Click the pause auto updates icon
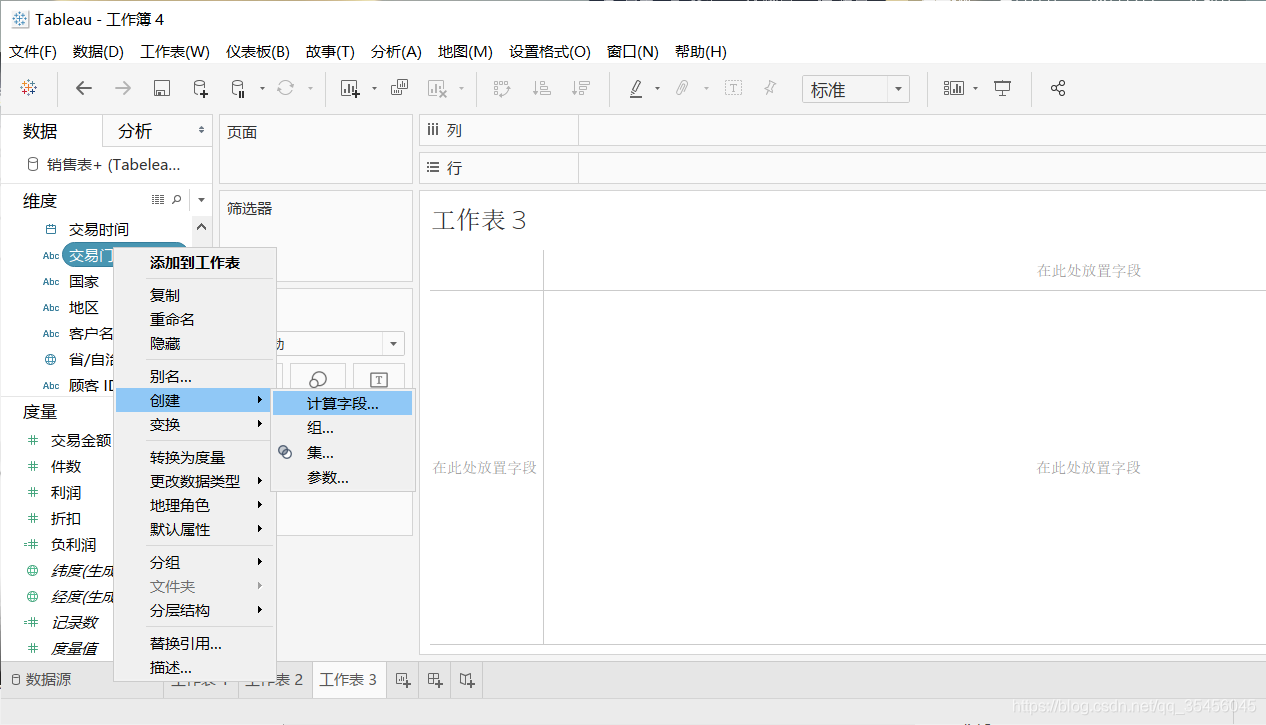 tap(238, 88)
